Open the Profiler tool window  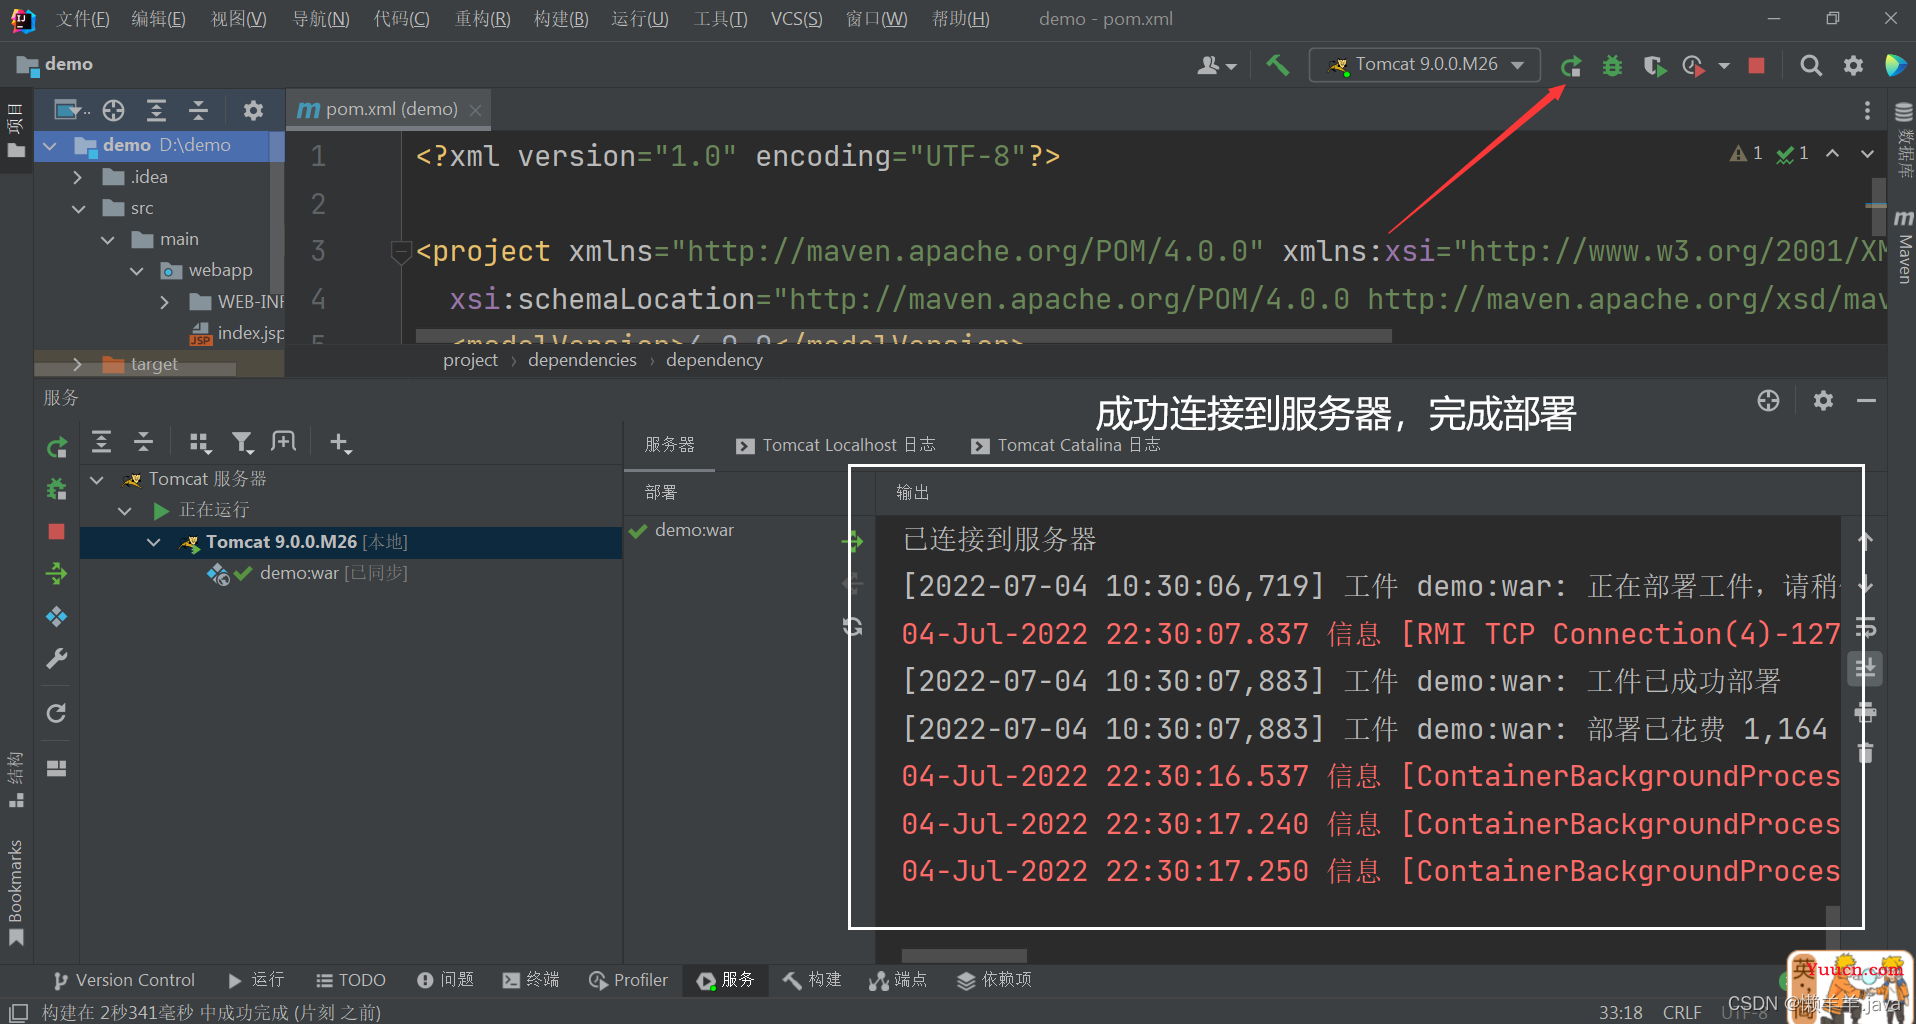(628, 980)
